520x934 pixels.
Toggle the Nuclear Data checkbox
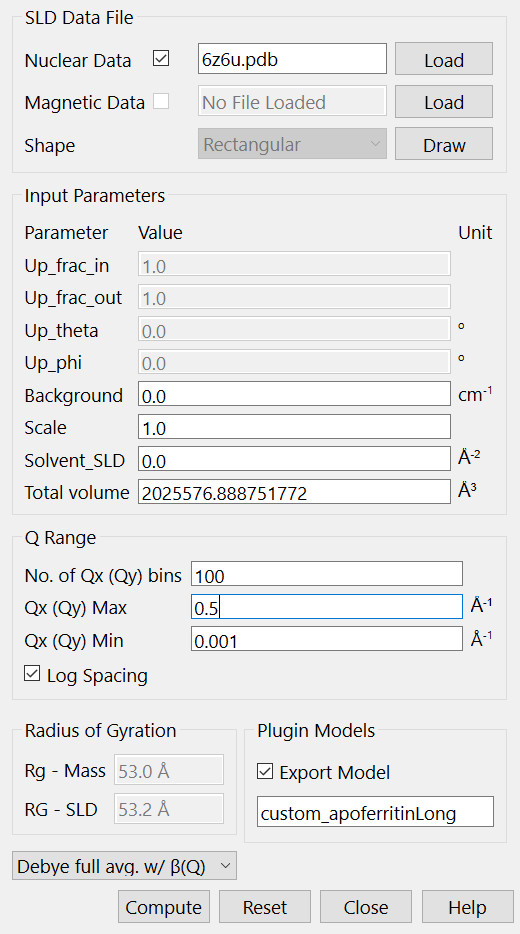pyautogui.click(x=161, y=58)
